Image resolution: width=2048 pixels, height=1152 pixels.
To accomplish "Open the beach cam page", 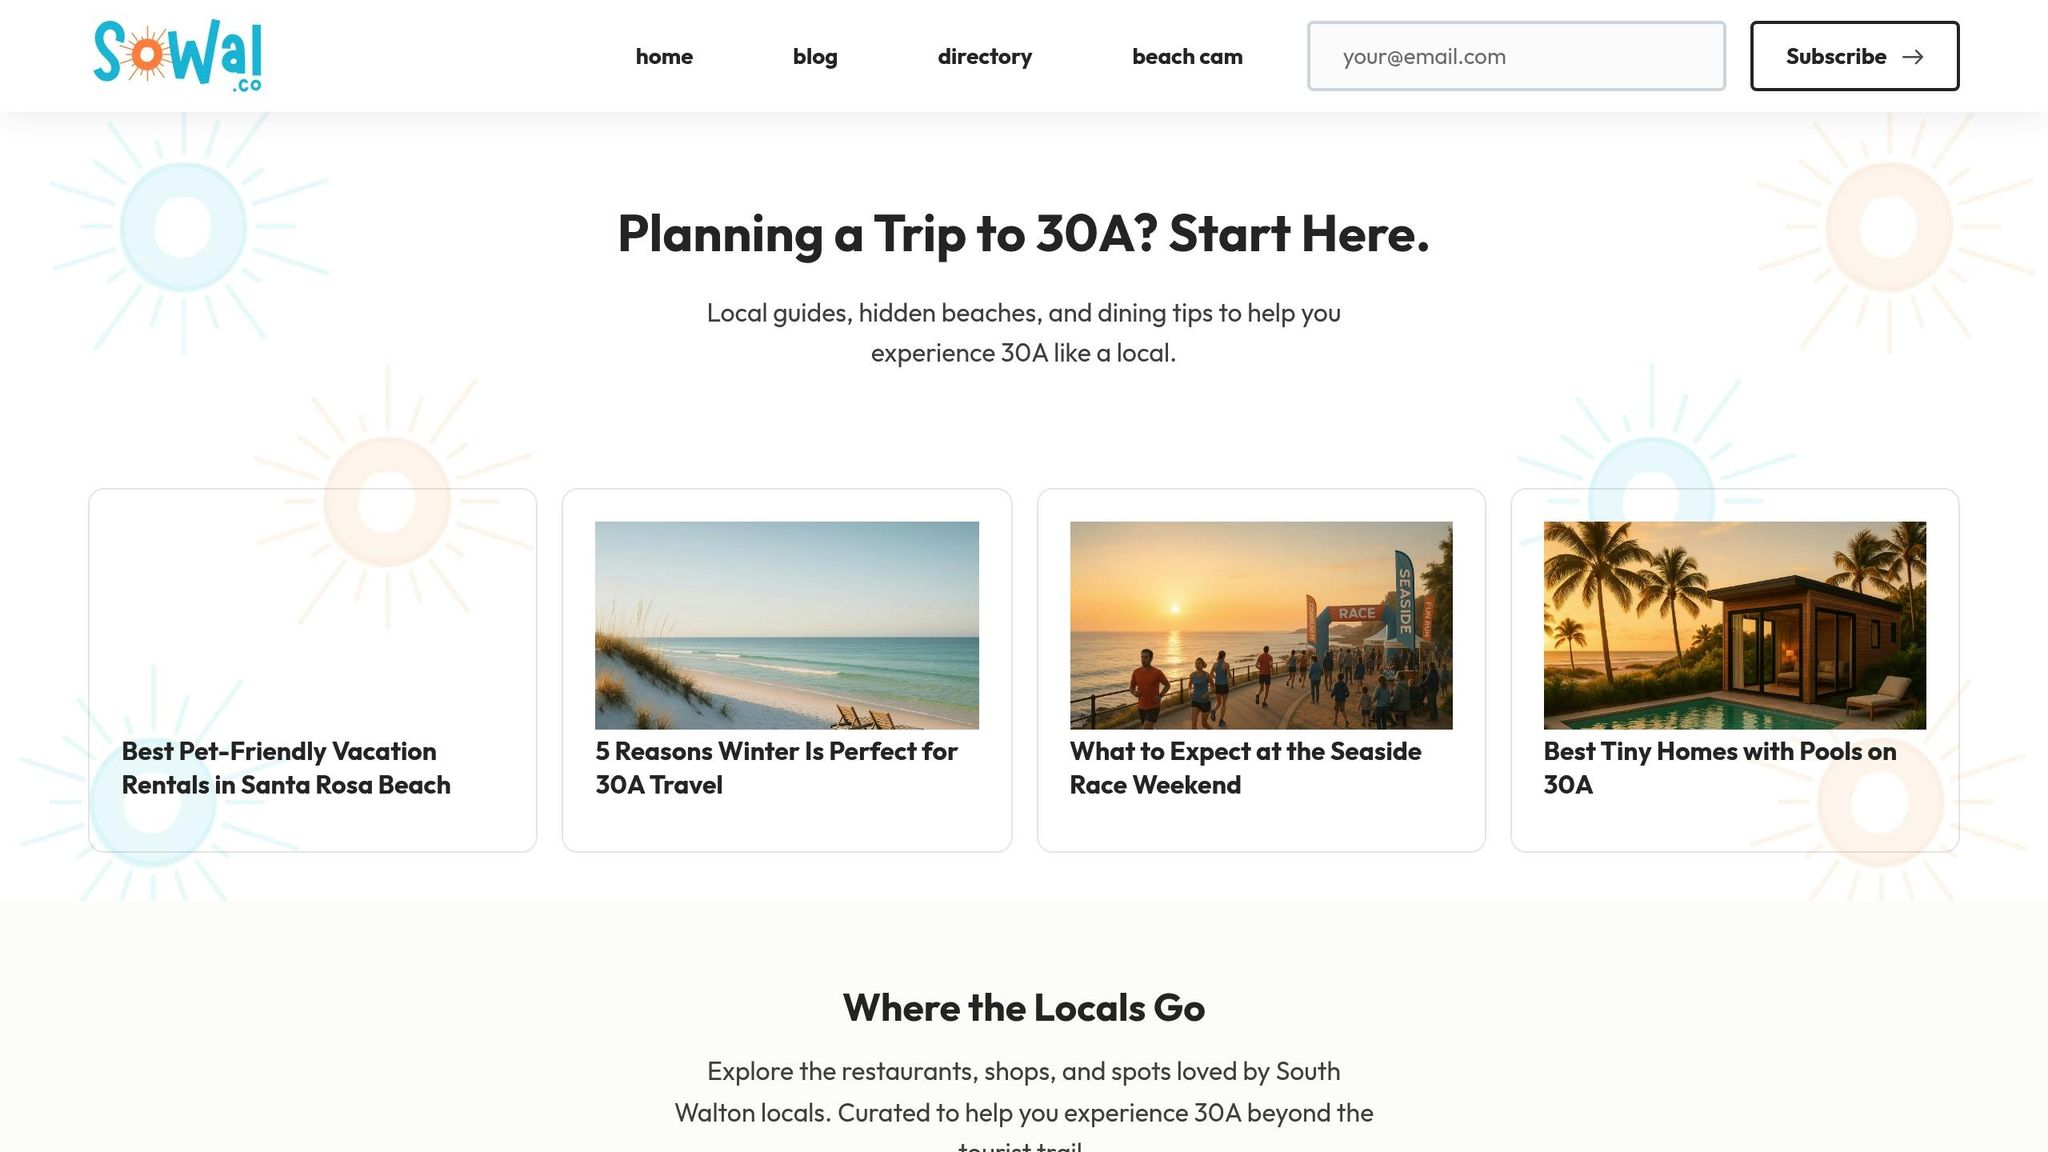I will [x=1187, y=57].
